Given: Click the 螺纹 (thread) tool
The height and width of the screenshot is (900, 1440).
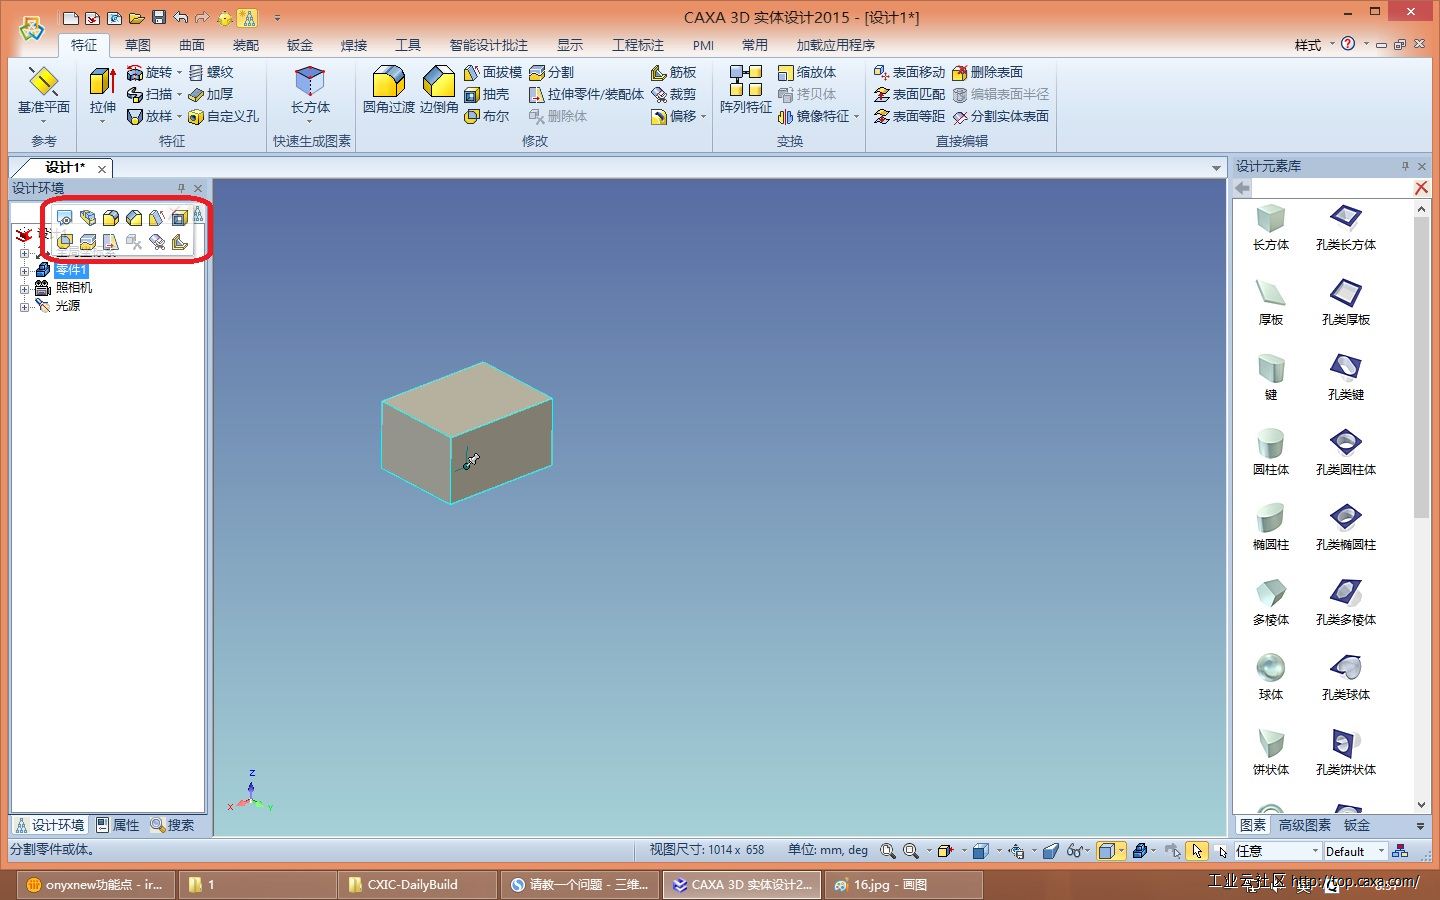Looking at the screenshot, I should point(211,72).
